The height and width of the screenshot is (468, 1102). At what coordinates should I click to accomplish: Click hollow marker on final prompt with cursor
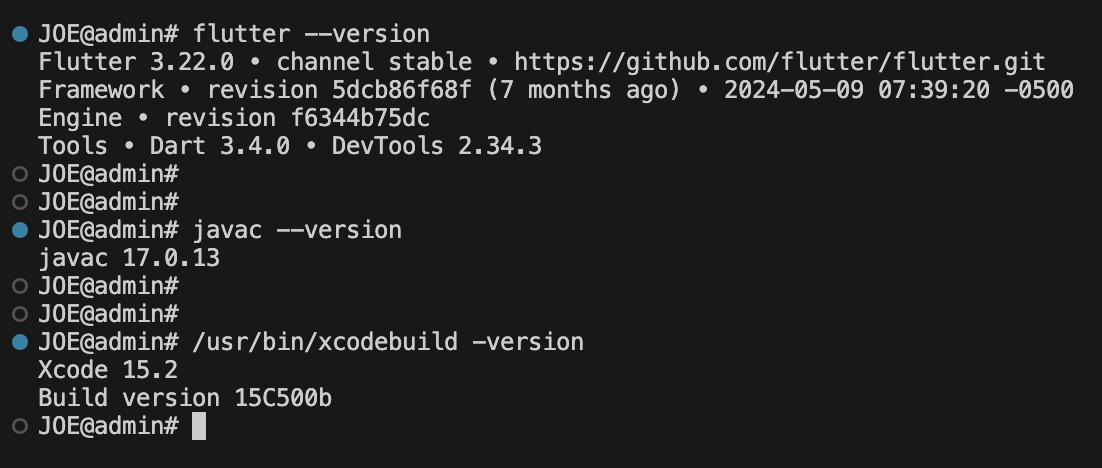(20, 426)
